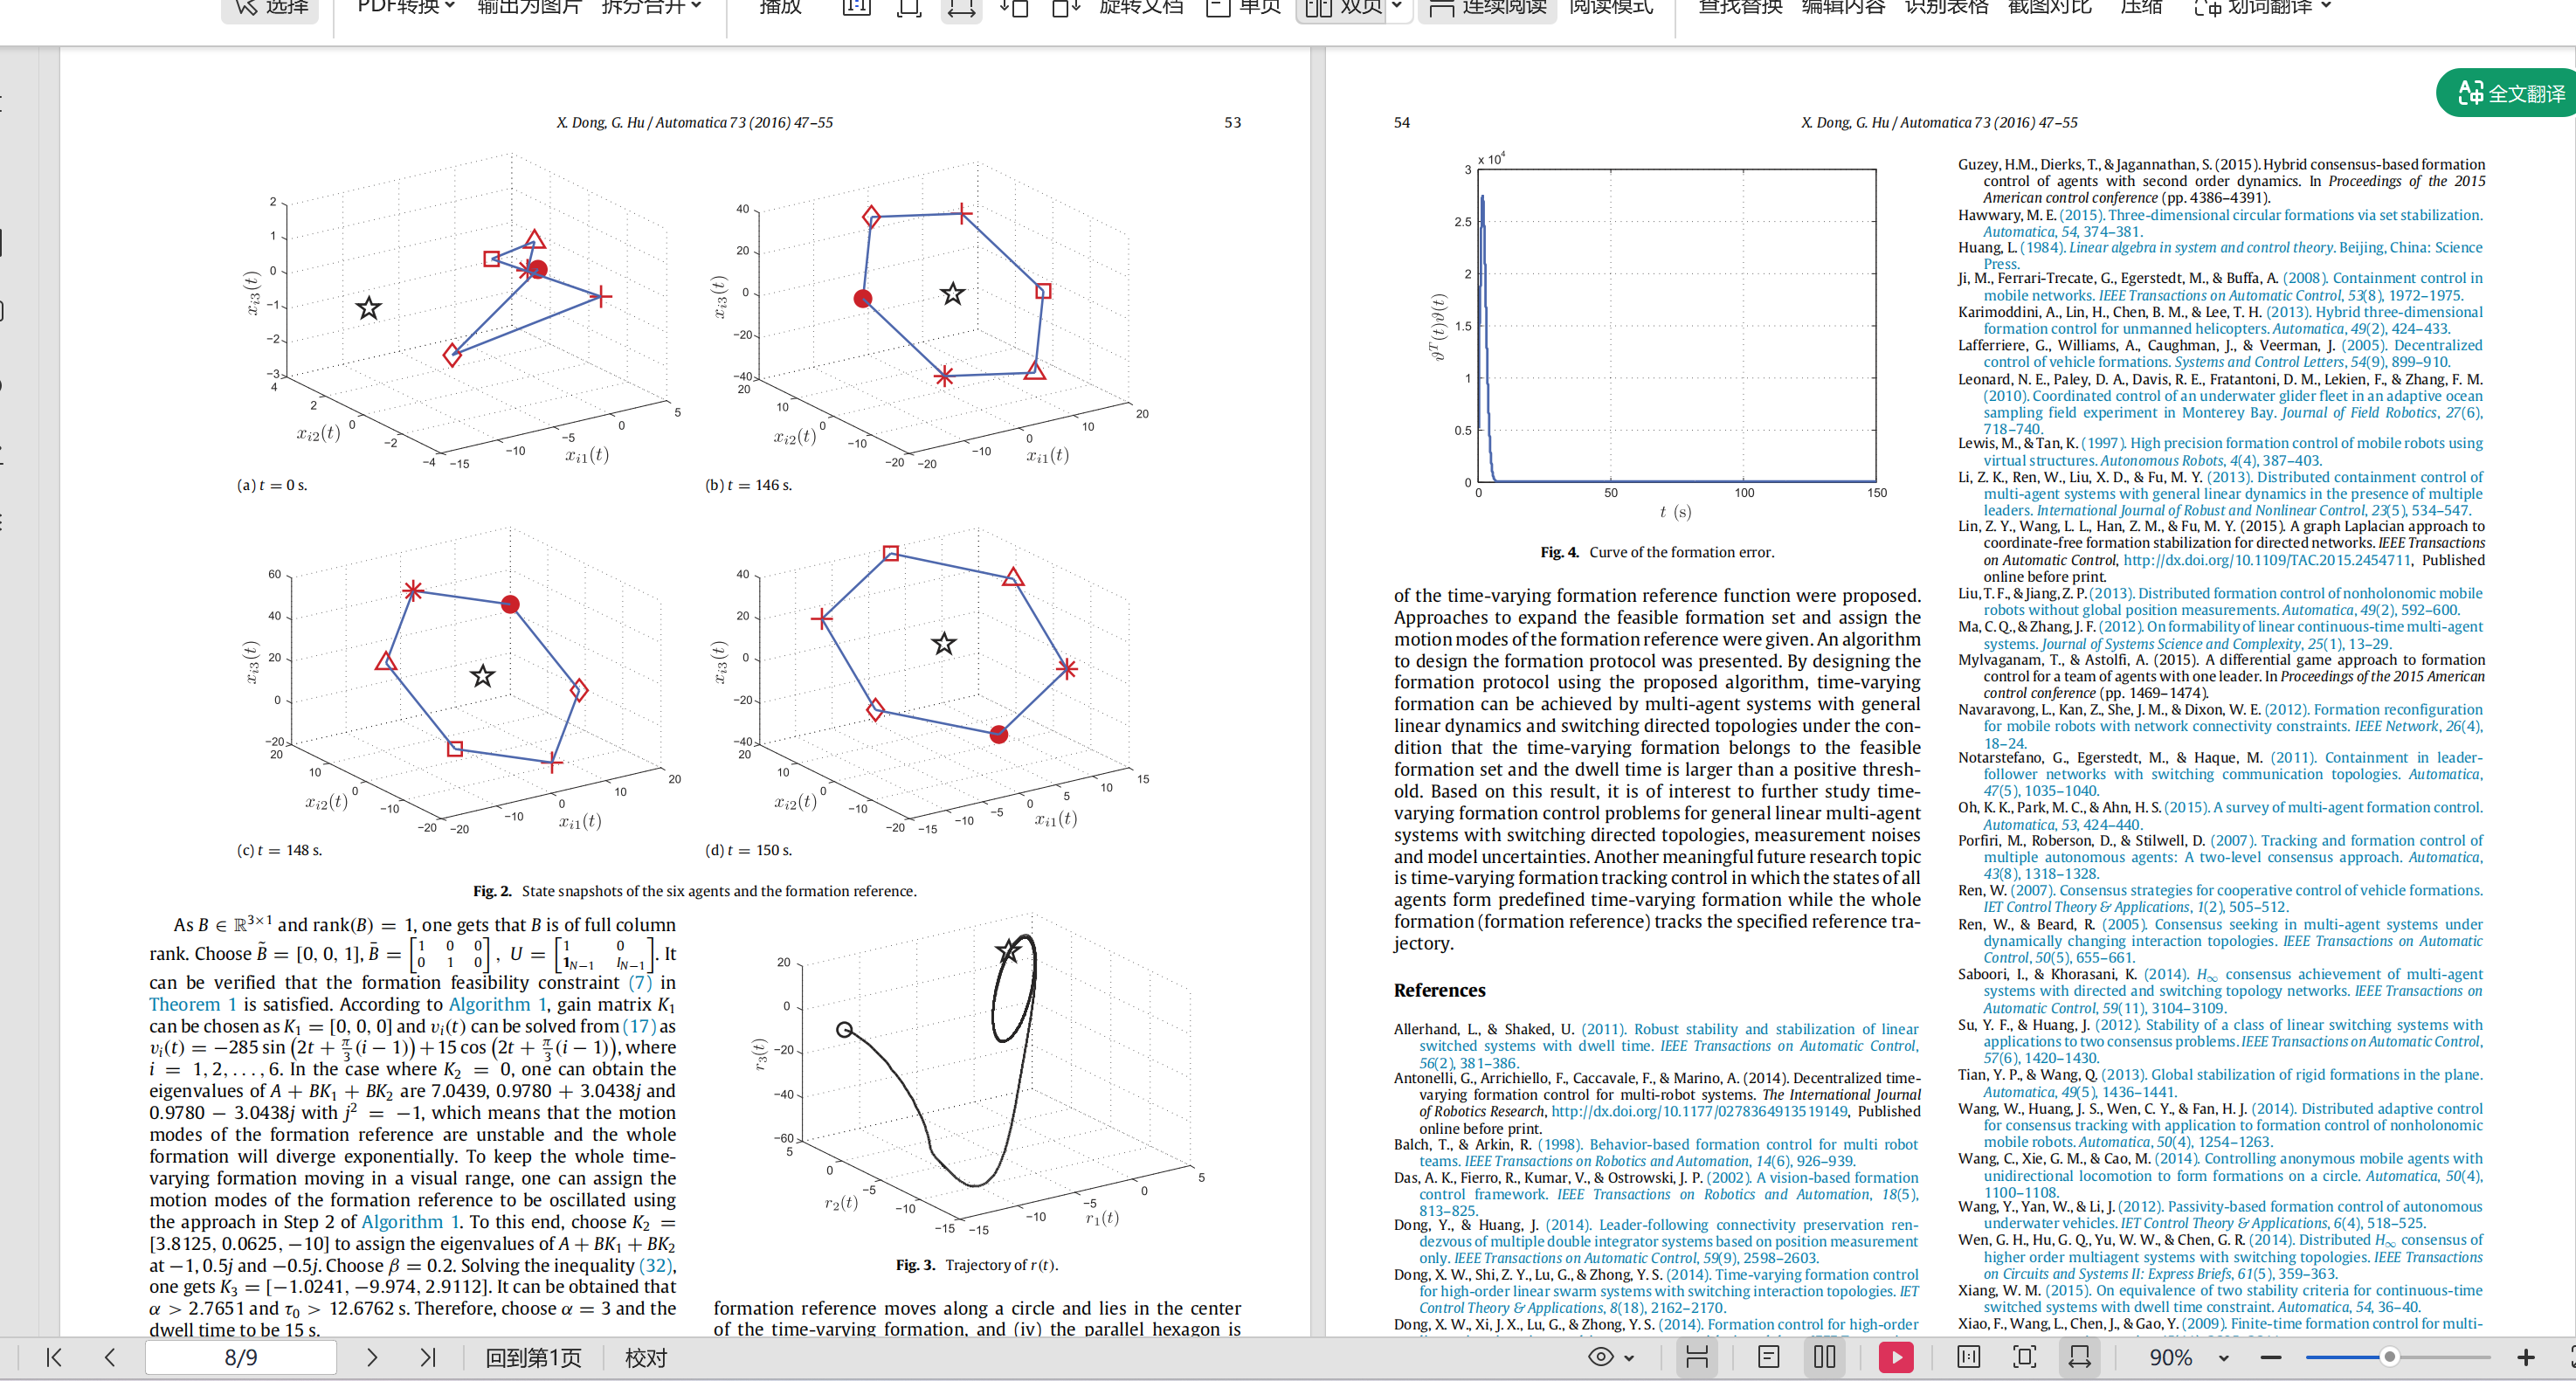Toggle single page view in status bar
Screen dimensions: 2576x1381
click(1768, 1357)
